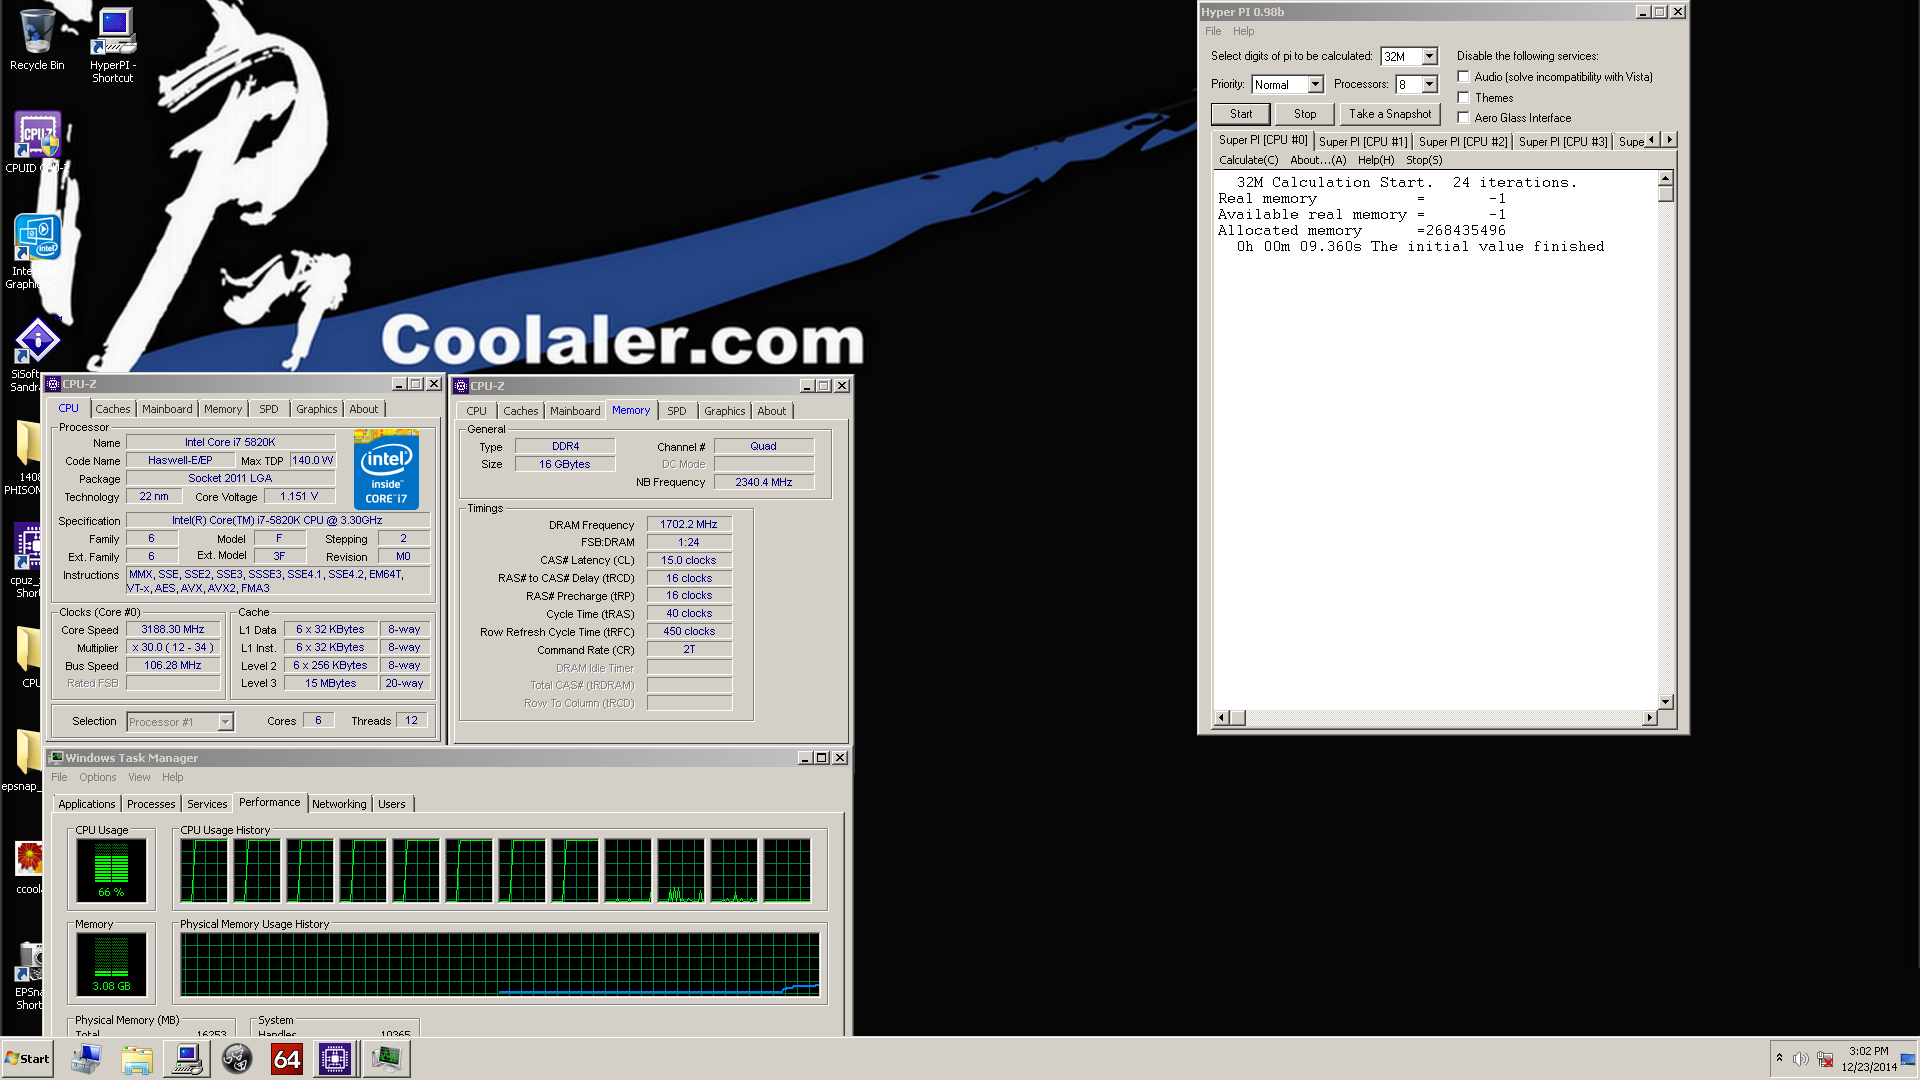The width and height of the screenshot is (1920, 1080).
Task: Open the Intel Graphics desktop icon
Action: tap(37, 250)
